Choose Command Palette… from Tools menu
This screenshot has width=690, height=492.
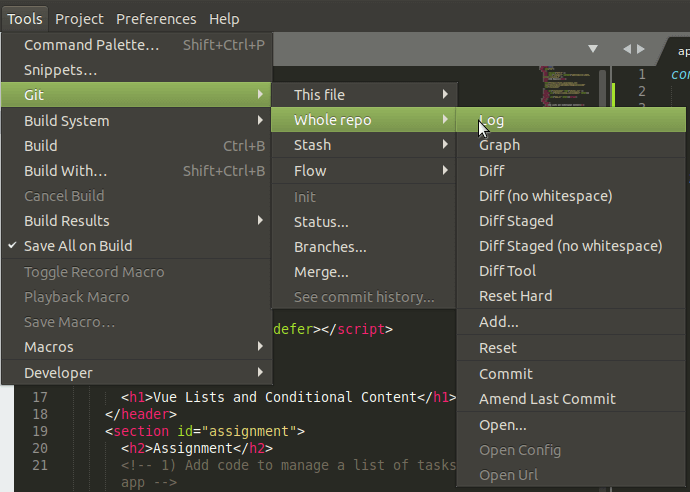pyautogui.click(x=137, y=45)
